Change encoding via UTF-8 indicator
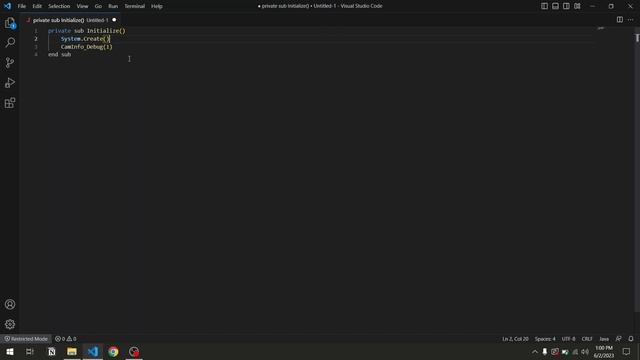 569,339
